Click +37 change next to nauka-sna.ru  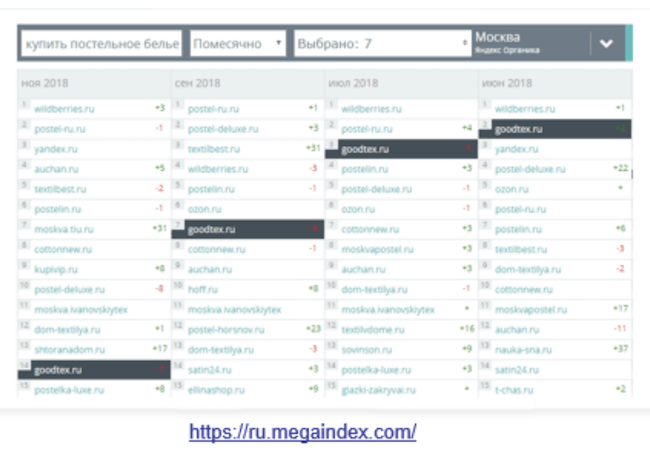click(621, 349)
